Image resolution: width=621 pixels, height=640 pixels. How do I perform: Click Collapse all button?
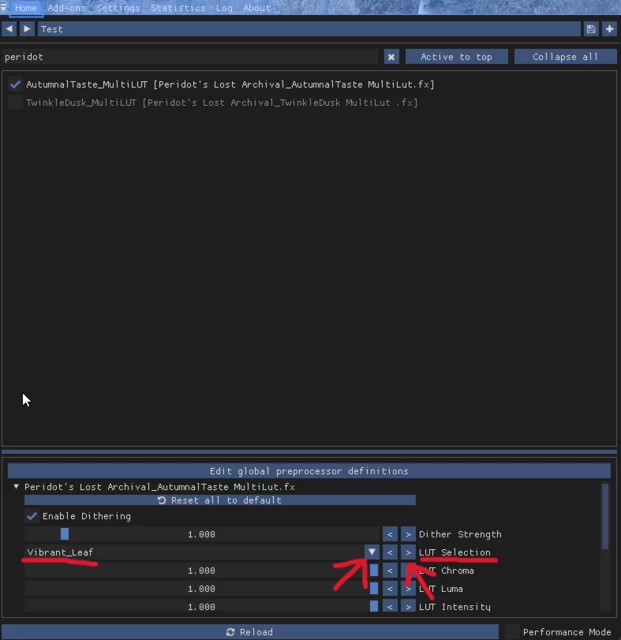(x=565, y=57)
